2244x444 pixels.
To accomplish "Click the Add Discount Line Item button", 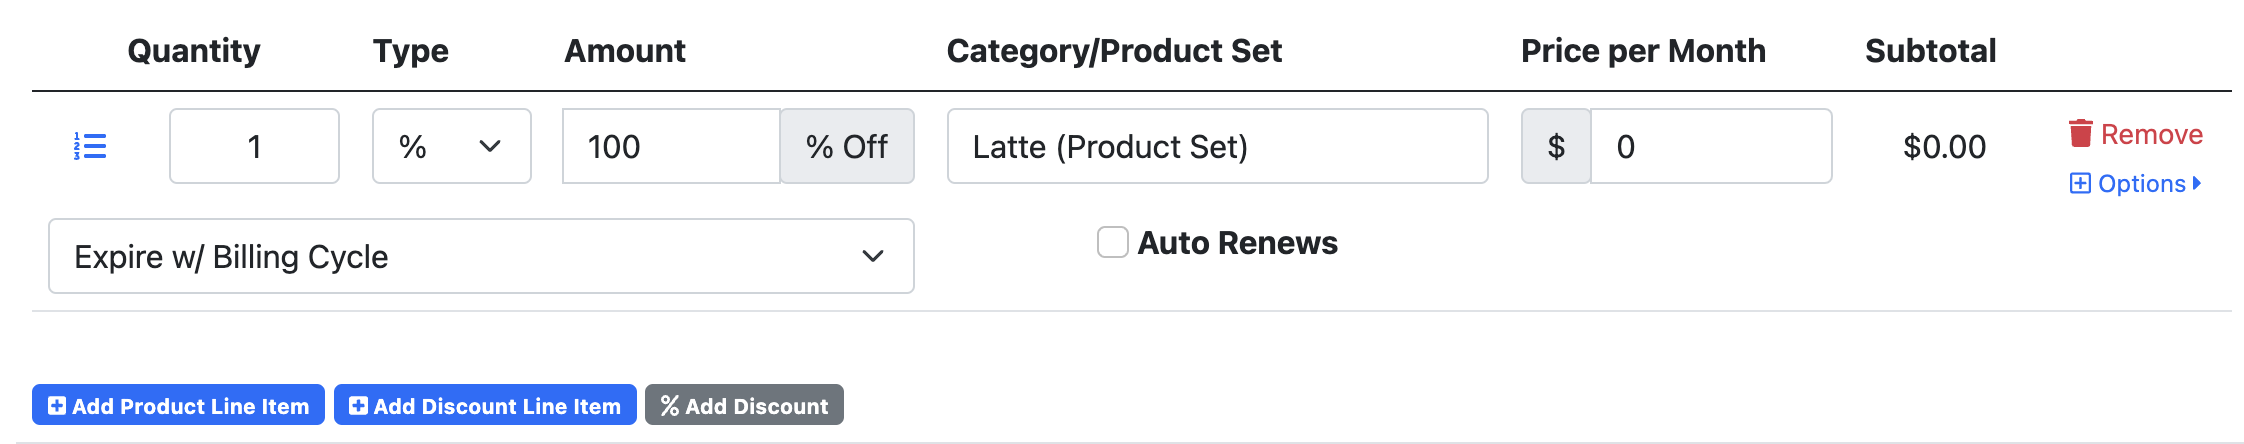I will tap(485, 405).
